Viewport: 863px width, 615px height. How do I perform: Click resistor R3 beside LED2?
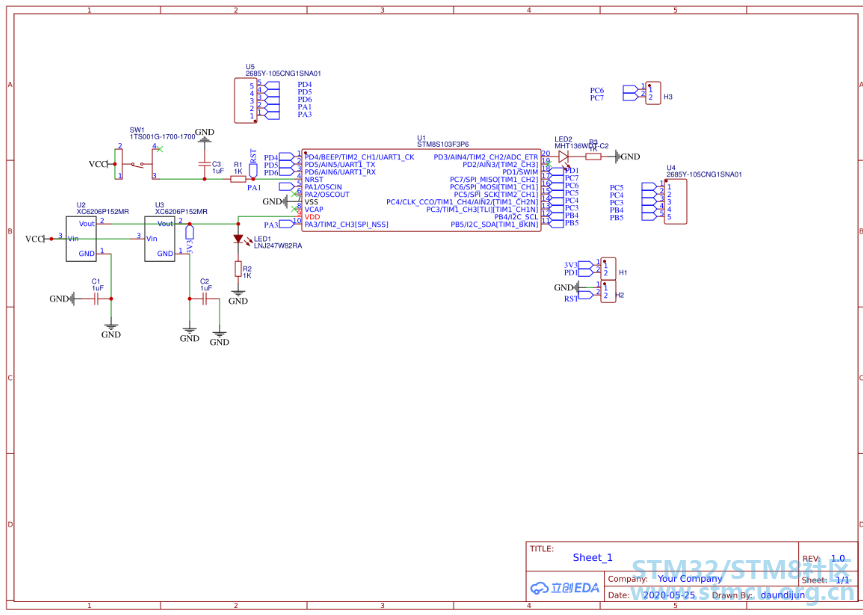click(593, 156)
